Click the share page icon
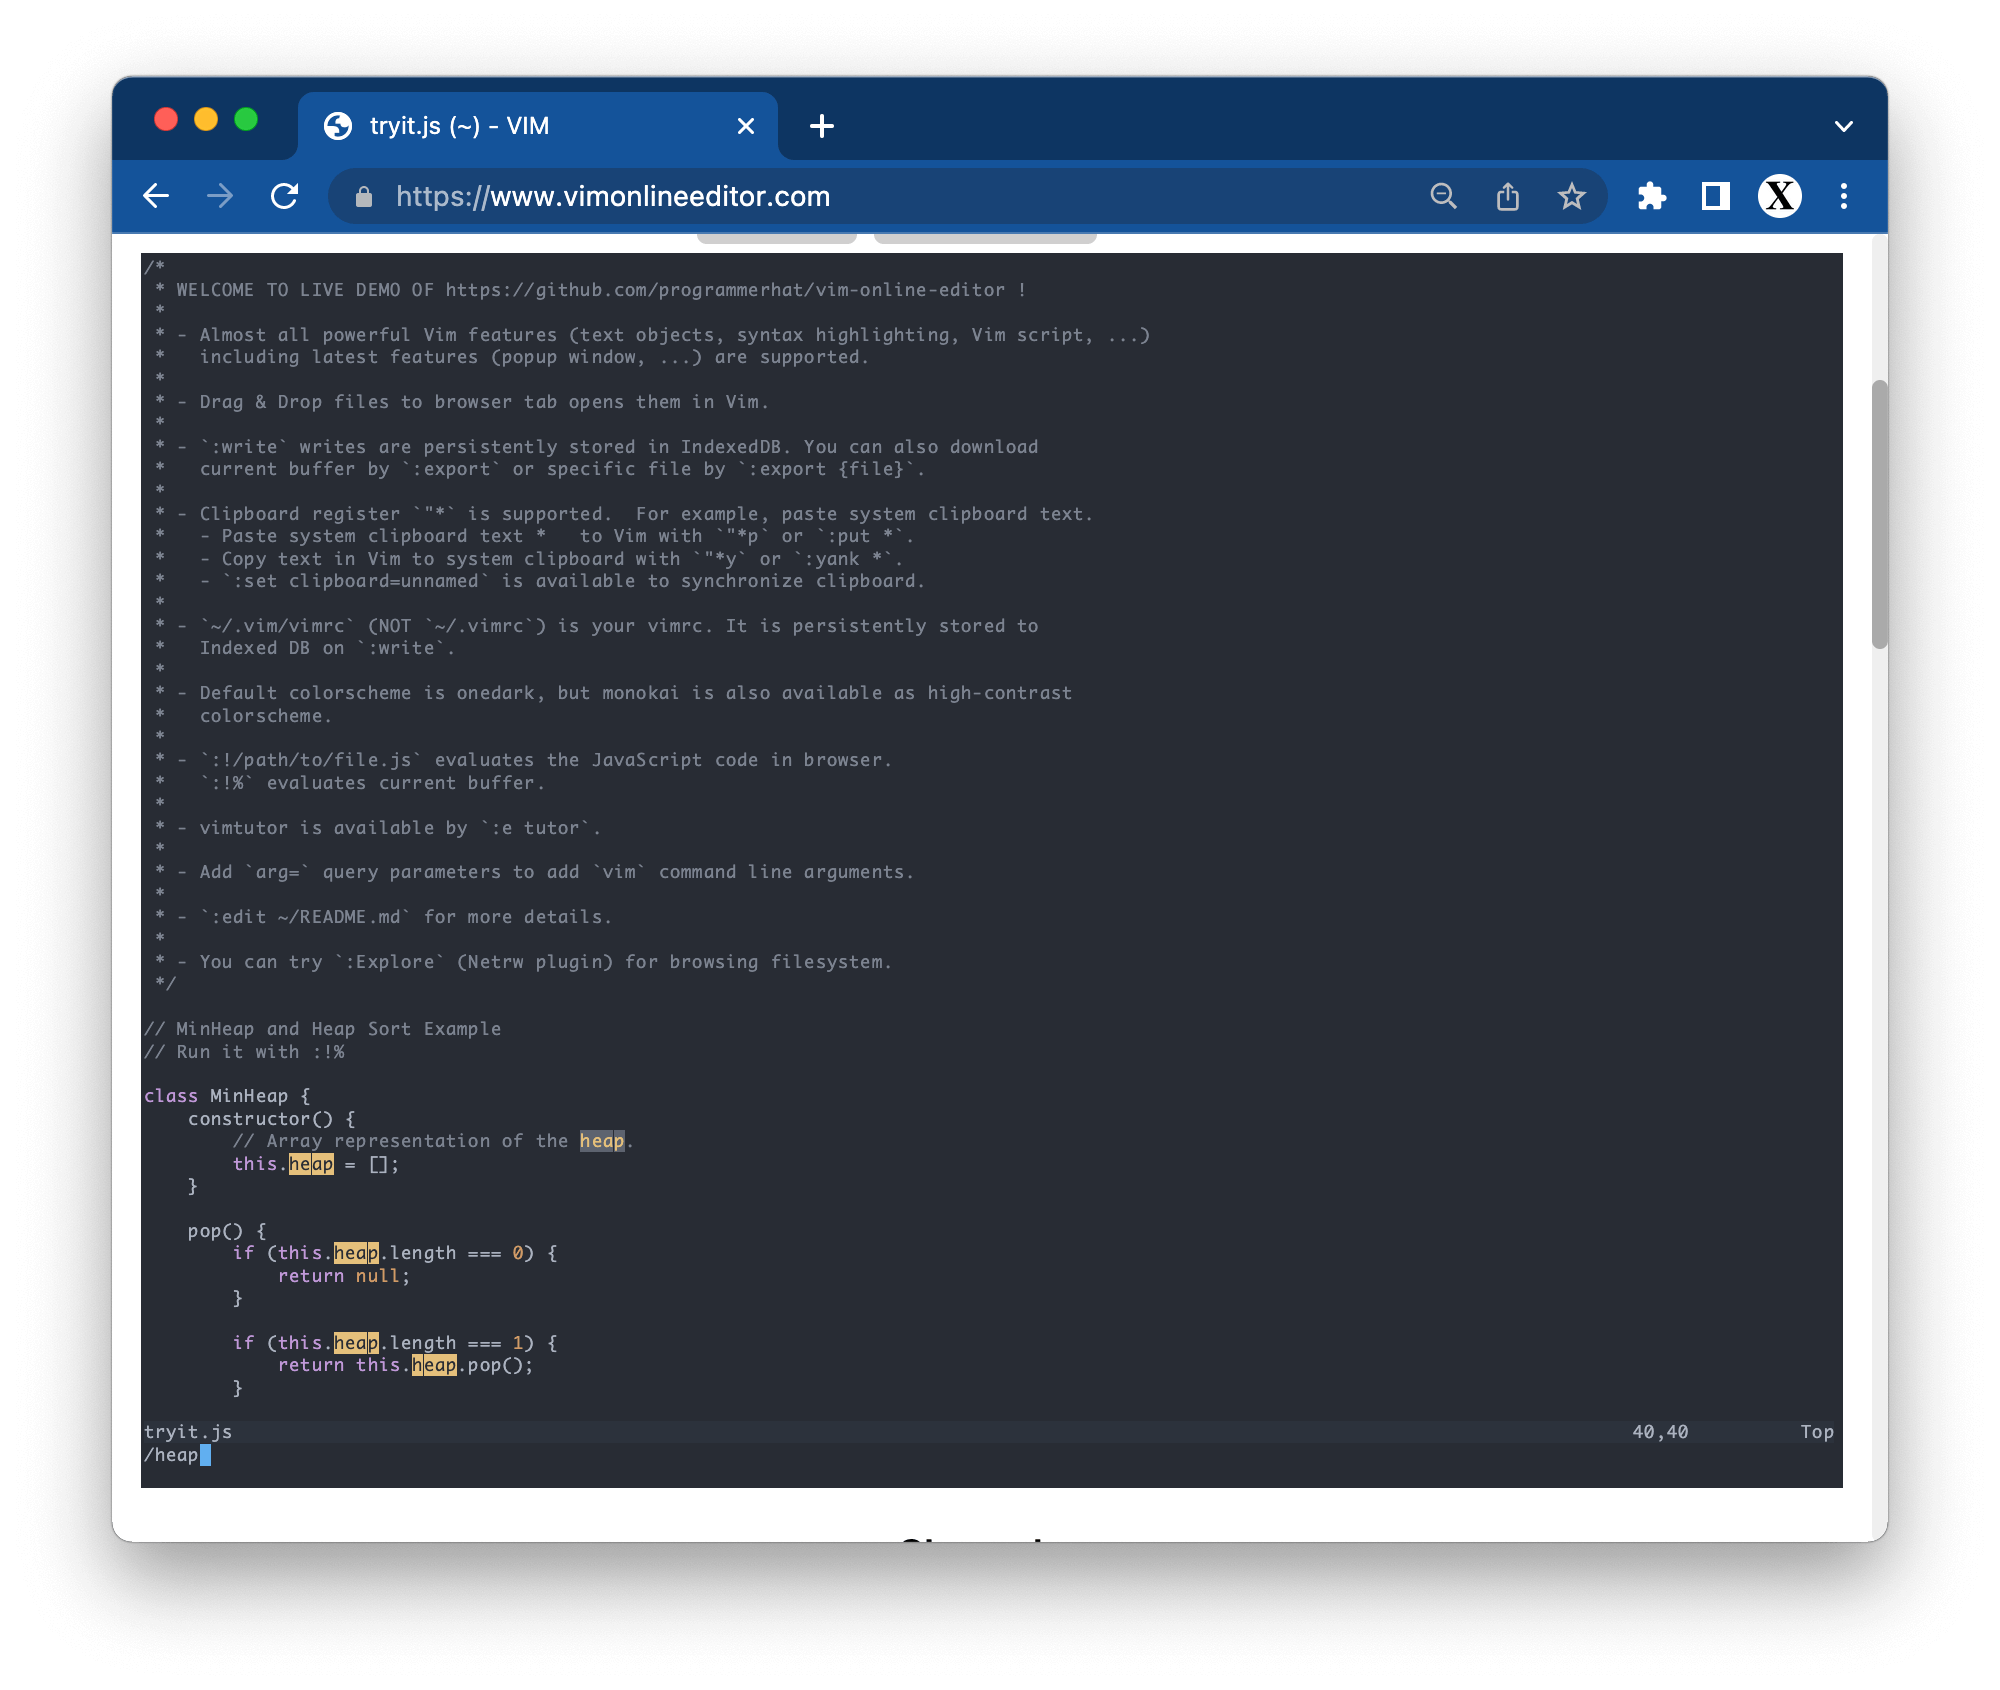The width and height of the screenshot is (2000, 1690). coord(1507,196)
